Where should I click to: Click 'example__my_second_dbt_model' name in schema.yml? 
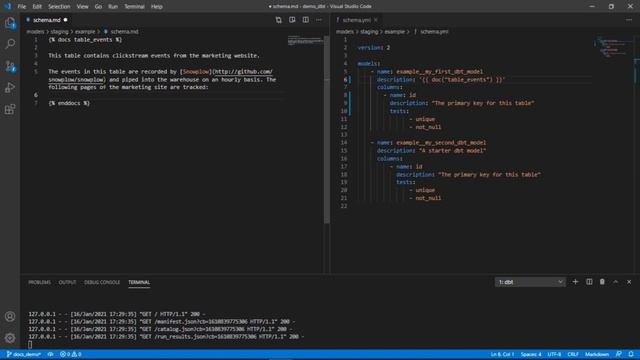click(441, 143)
